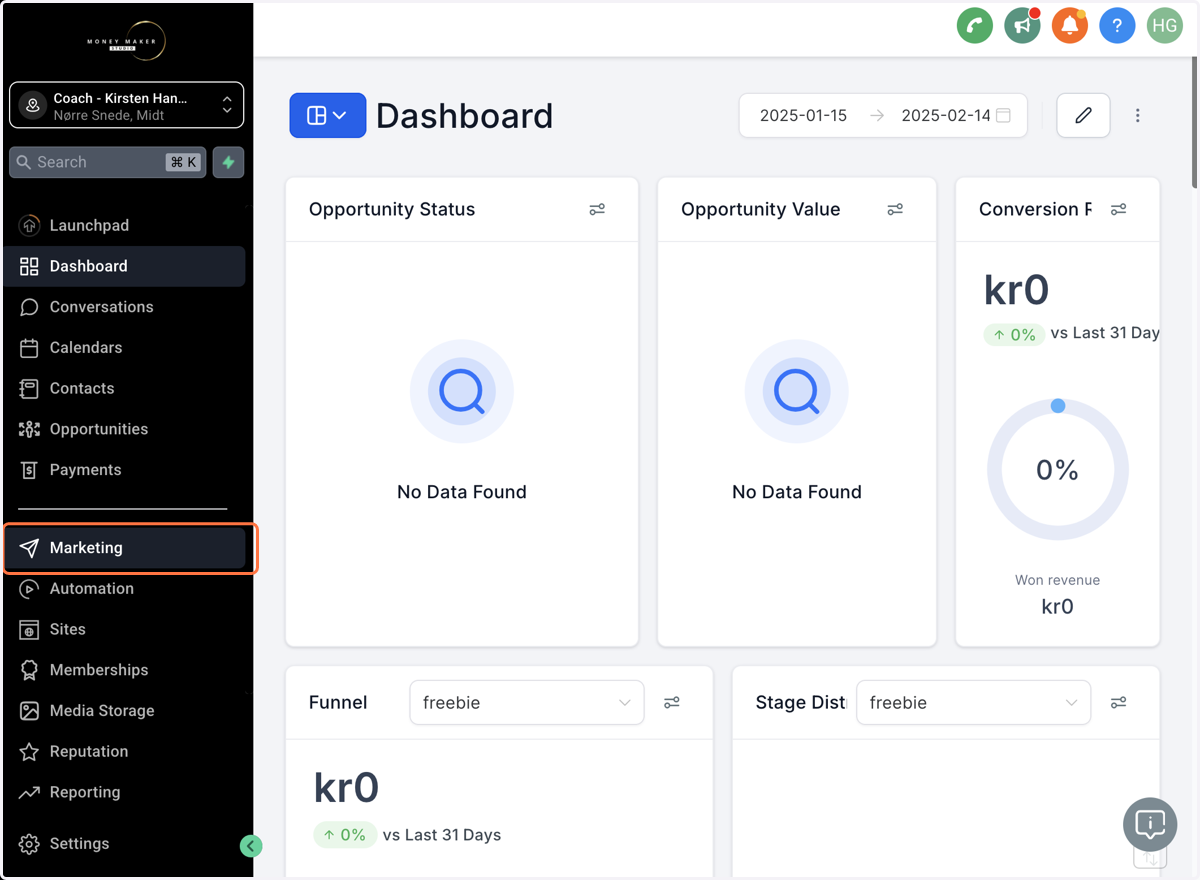Open Opportunities in the sidebar
Viewport: 1200px width, 880px height.
(x=126, y=429)
